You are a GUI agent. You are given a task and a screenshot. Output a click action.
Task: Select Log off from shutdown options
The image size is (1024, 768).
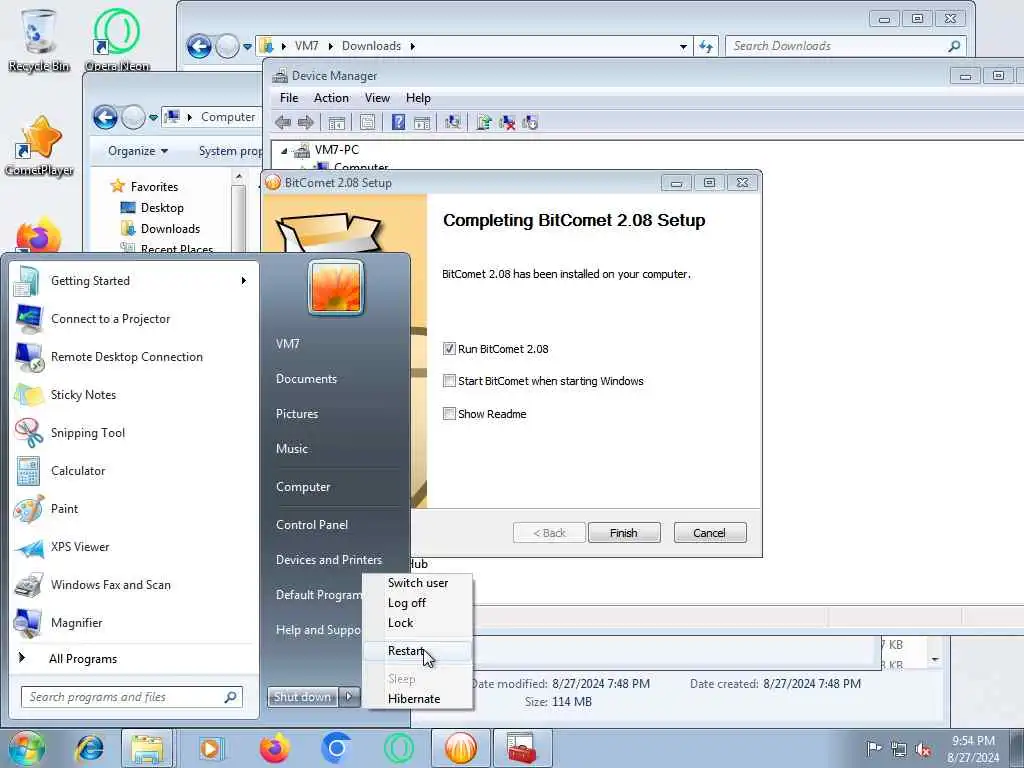coord(417,603)
